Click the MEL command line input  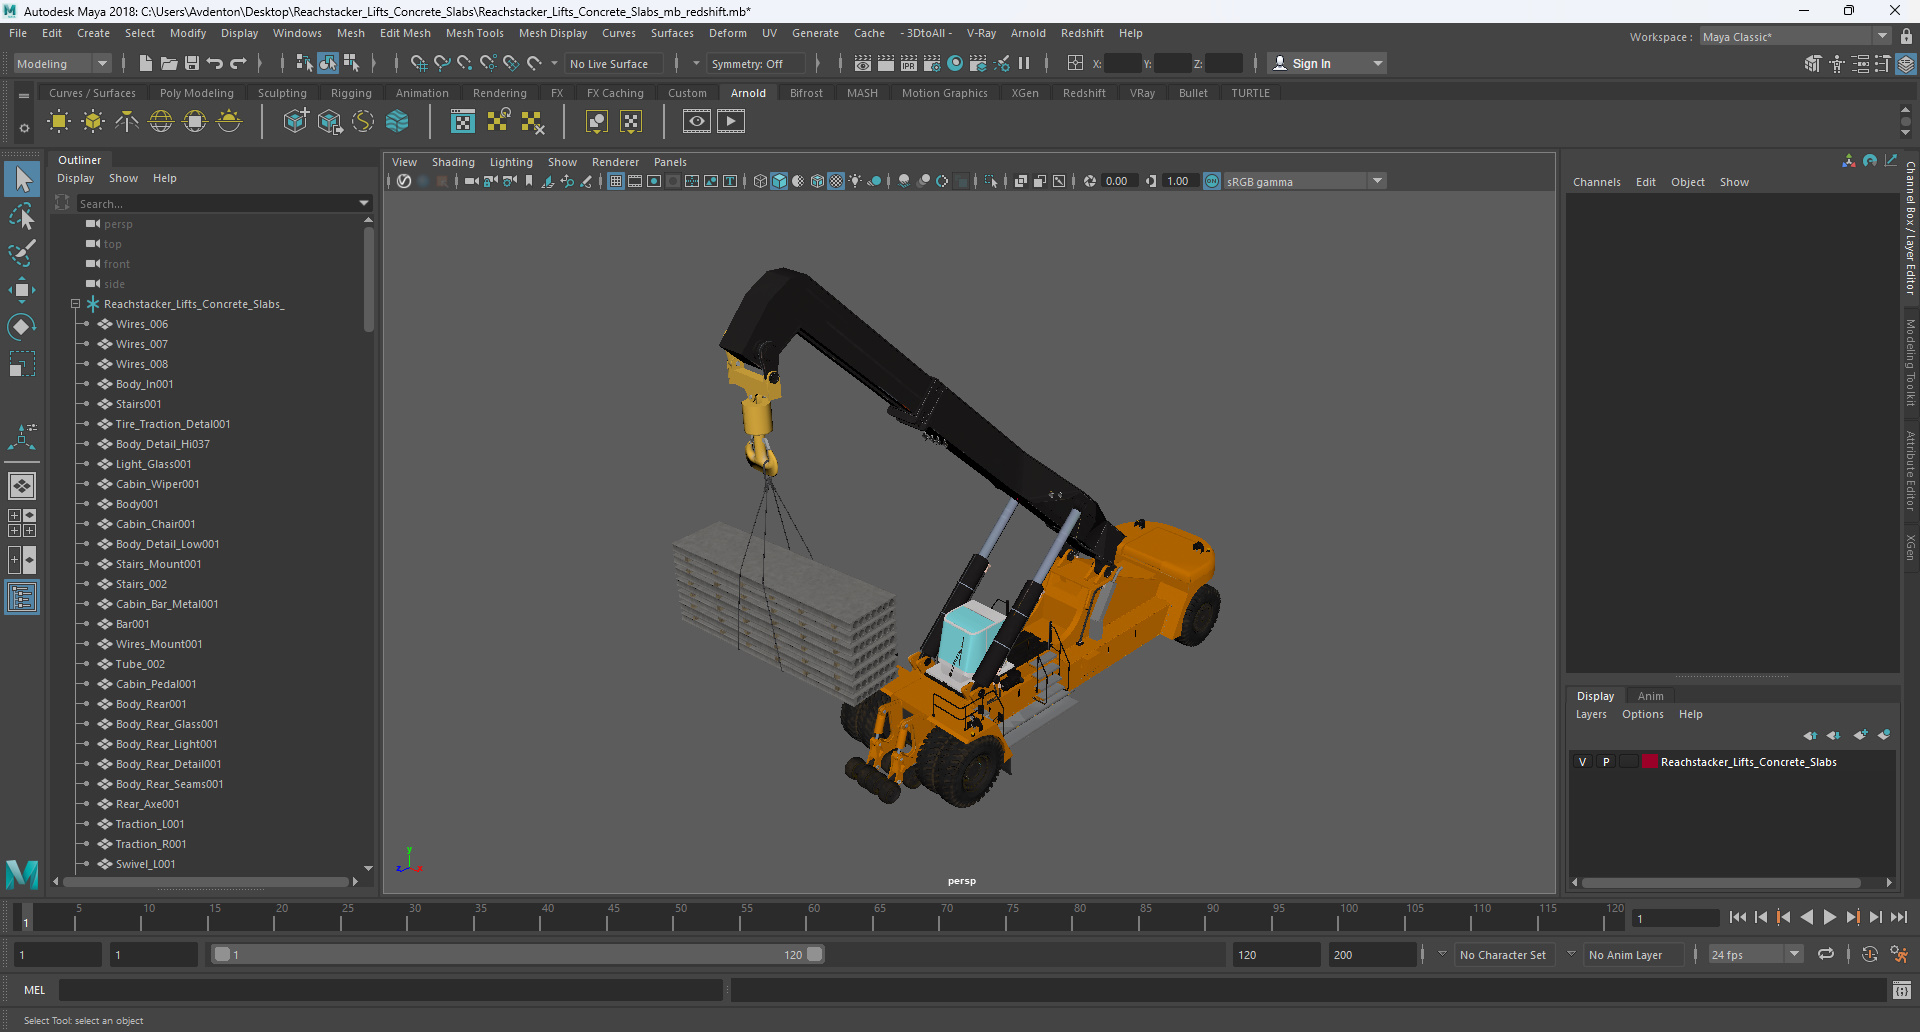coord(390,990)
